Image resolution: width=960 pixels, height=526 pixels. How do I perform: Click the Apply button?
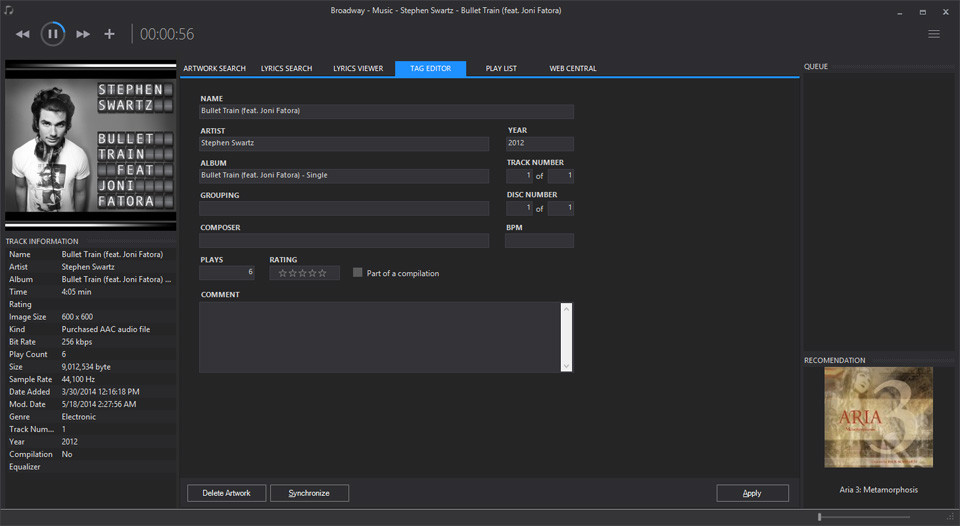click(752, 493)
